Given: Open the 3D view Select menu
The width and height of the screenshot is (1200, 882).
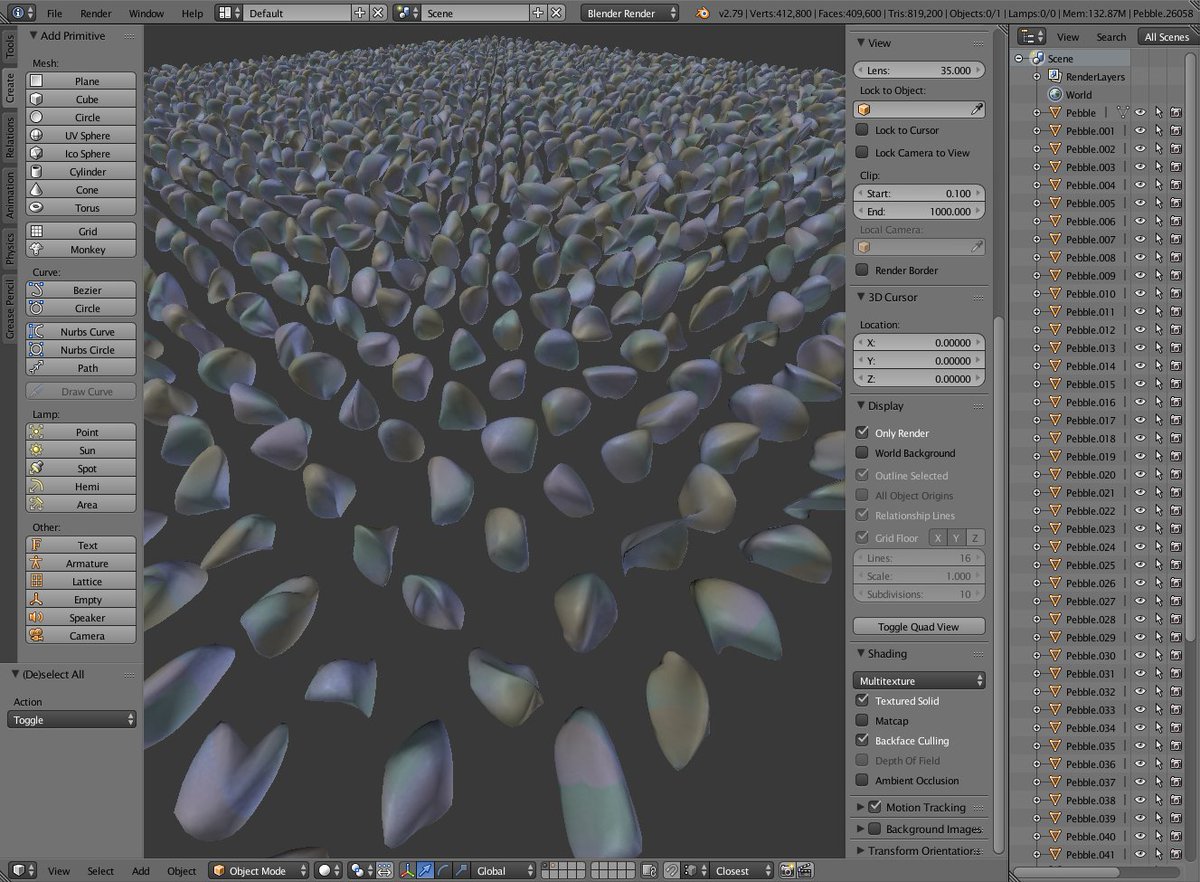Looking at the screenshot, I should pos(100,871).
